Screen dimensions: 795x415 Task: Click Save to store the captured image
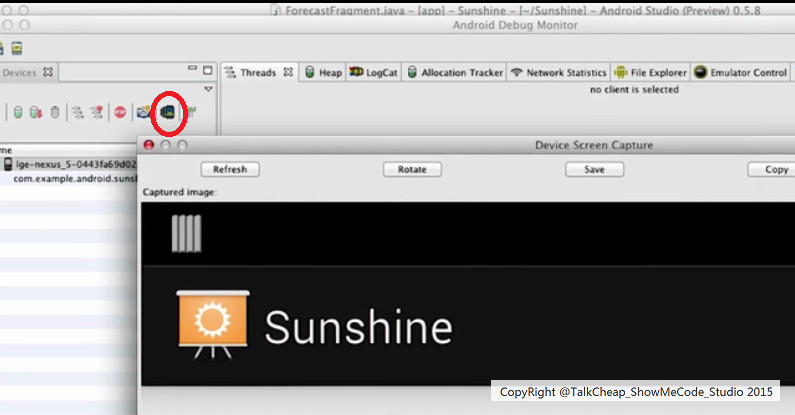click(594, 169)
